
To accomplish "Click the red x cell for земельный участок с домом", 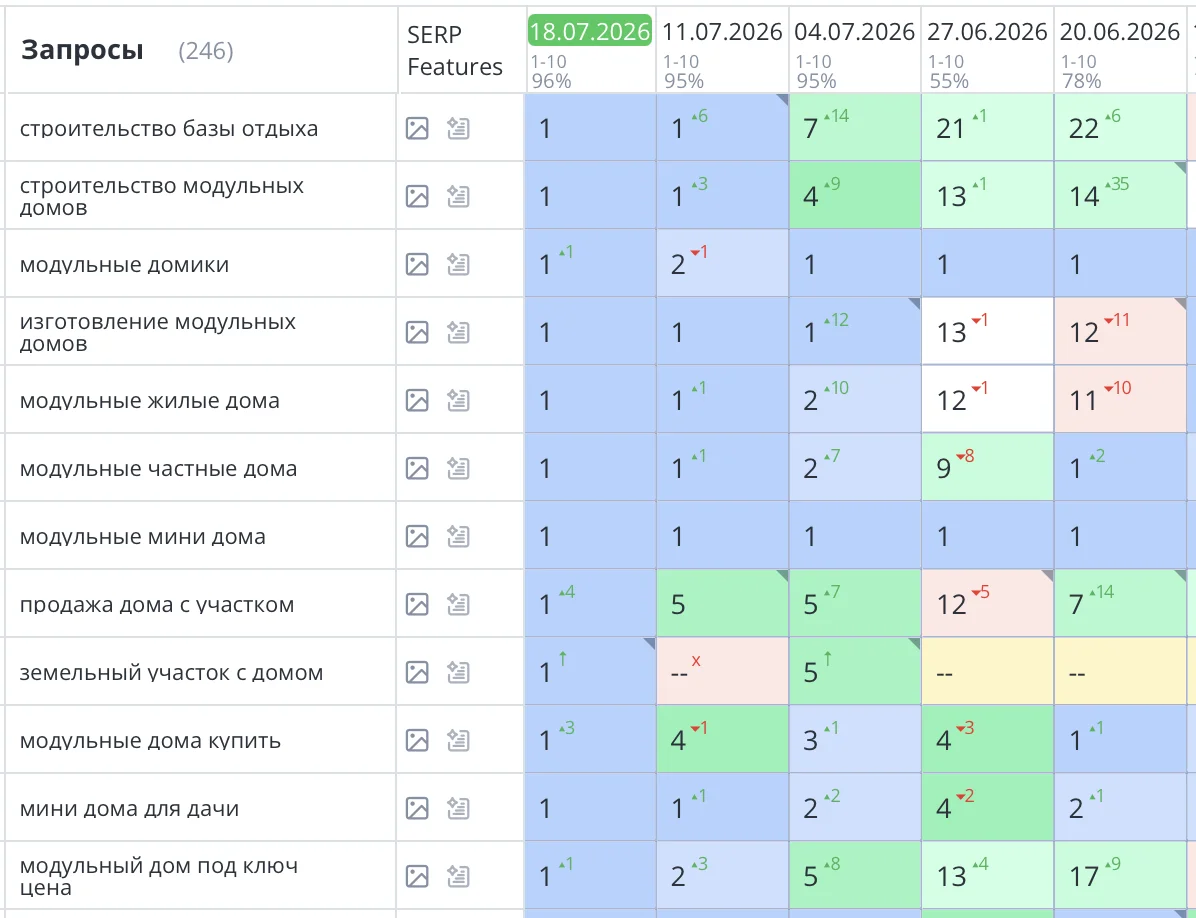I will (722, 671).
